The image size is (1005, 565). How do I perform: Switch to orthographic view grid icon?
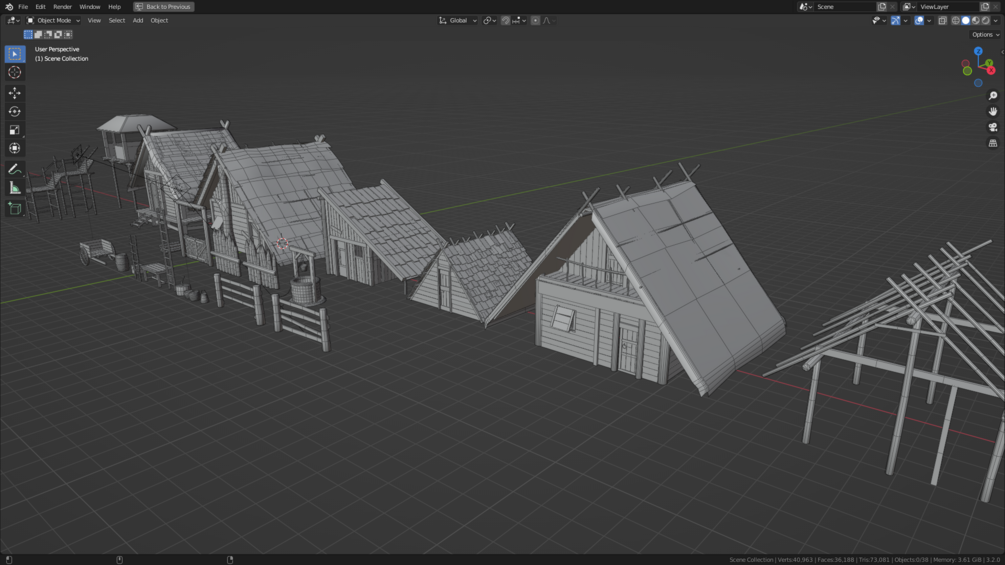[x=993, y=143]
